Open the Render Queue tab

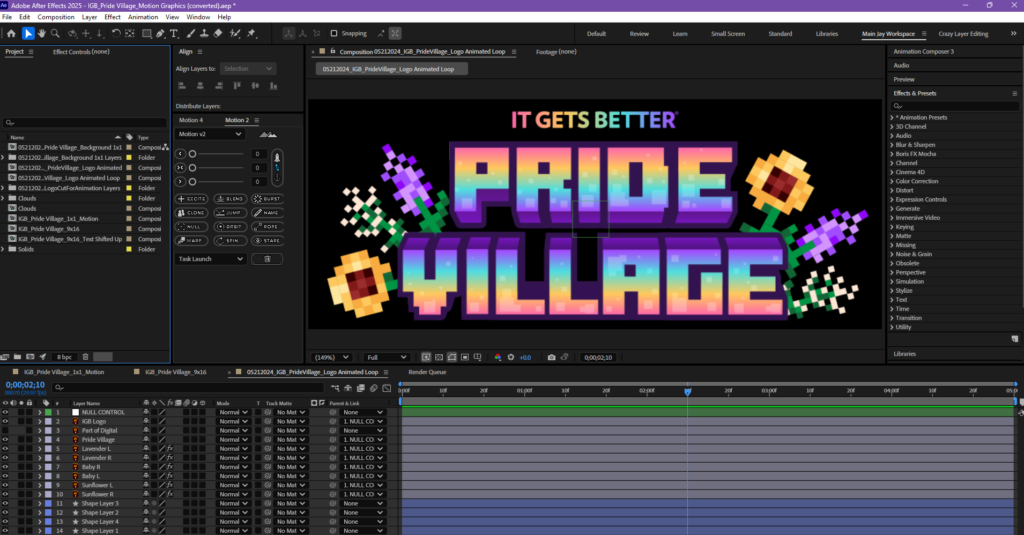(427, 372)
